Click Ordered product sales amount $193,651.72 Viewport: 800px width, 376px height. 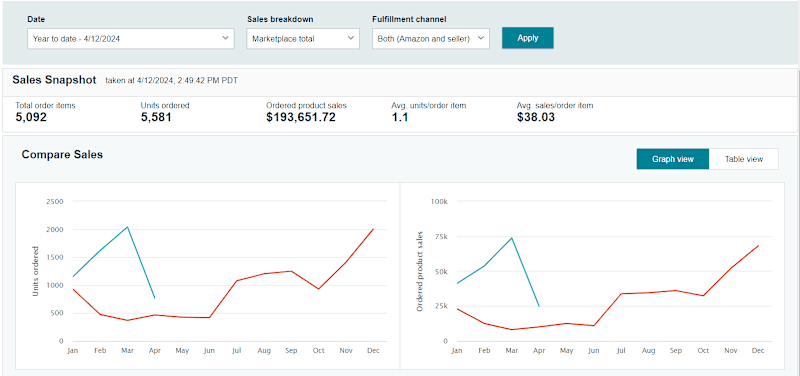[301, 117]
